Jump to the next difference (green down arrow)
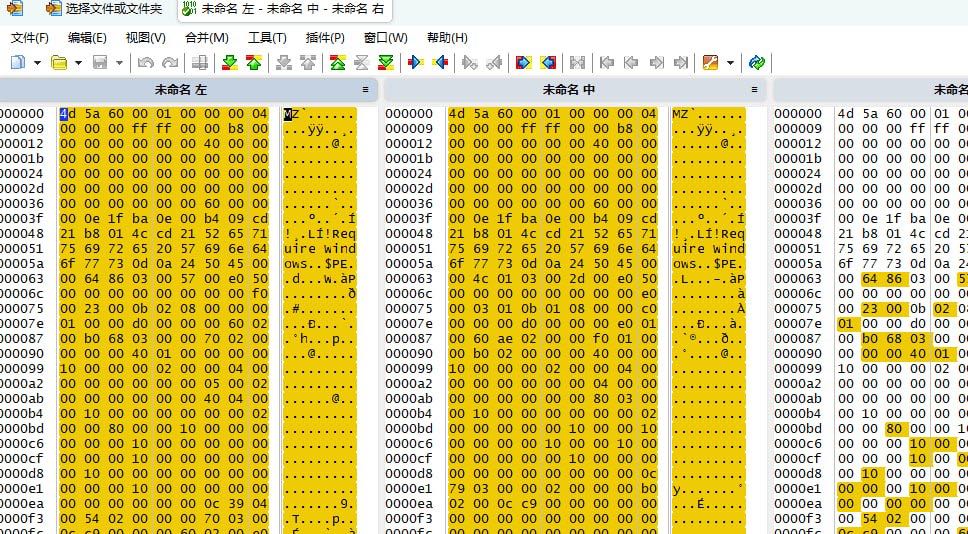 pos(229,63)
